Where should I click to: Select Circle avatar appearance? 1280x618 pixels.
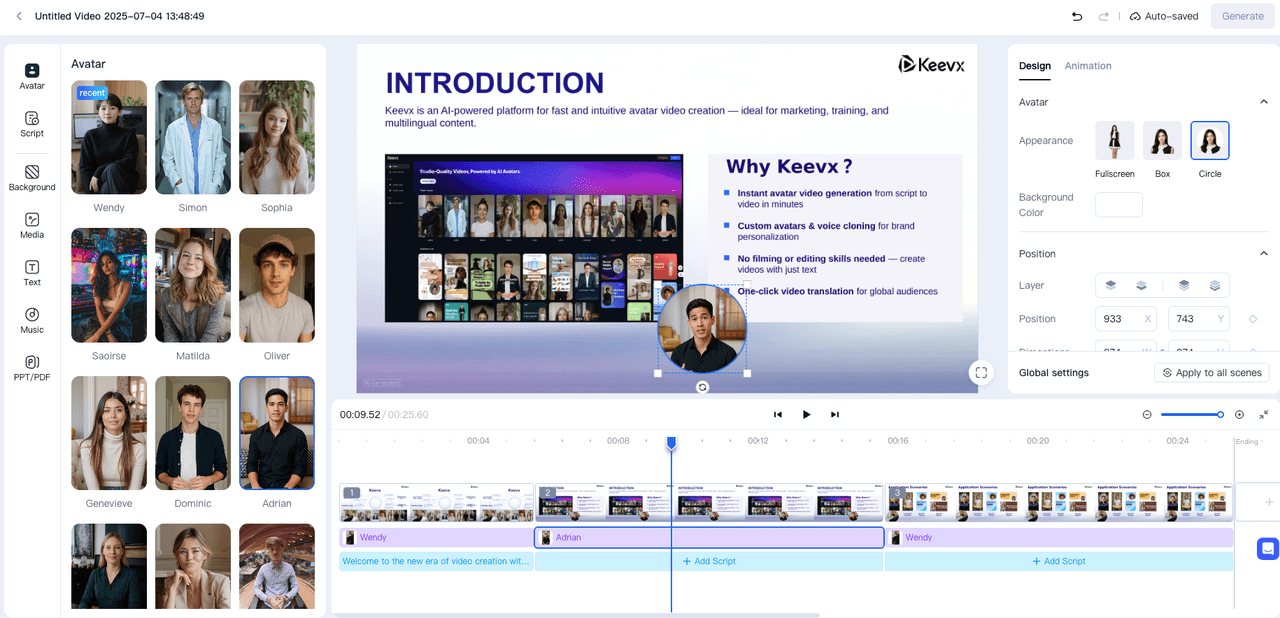1210,141
